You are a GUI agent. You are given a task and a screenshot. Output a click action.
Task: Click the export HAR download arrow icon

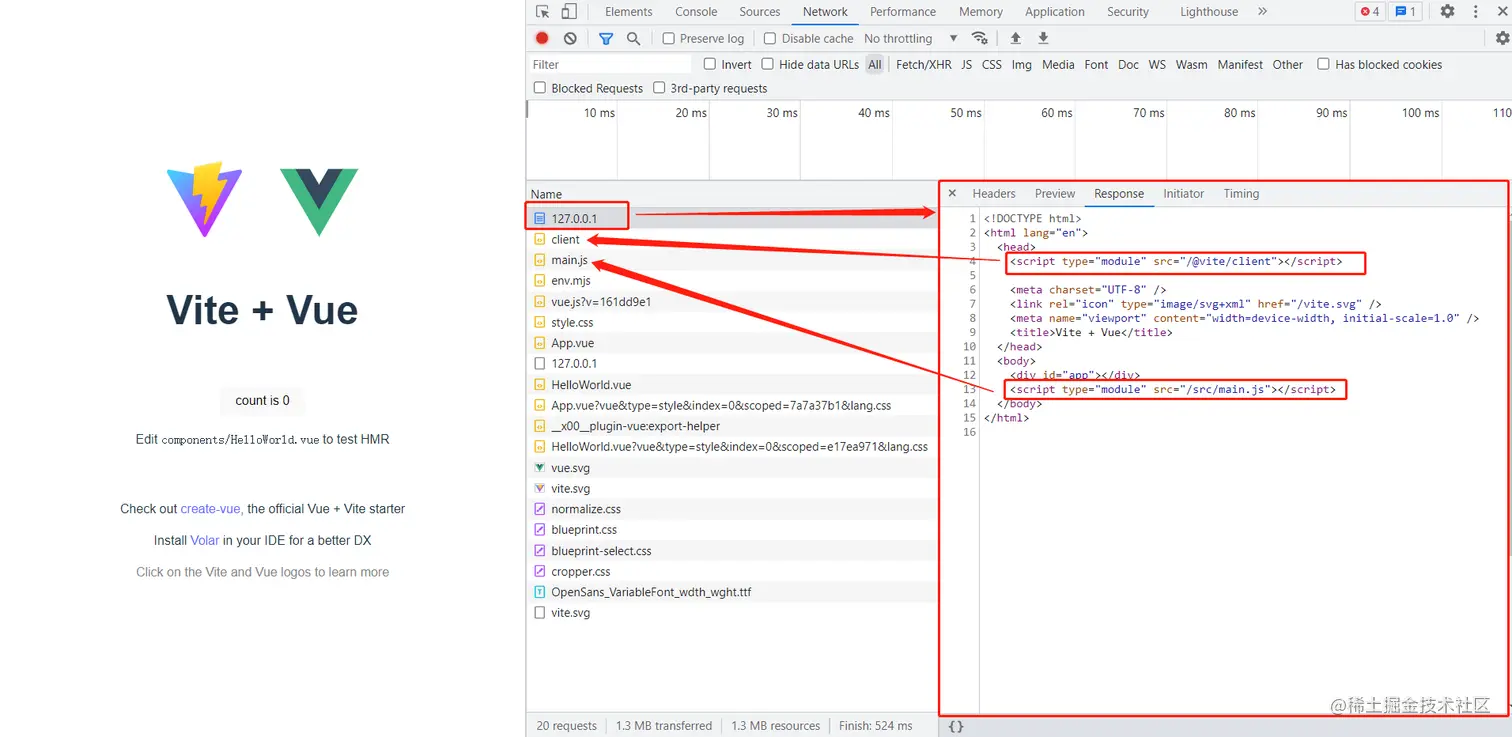pos(1043,38)
